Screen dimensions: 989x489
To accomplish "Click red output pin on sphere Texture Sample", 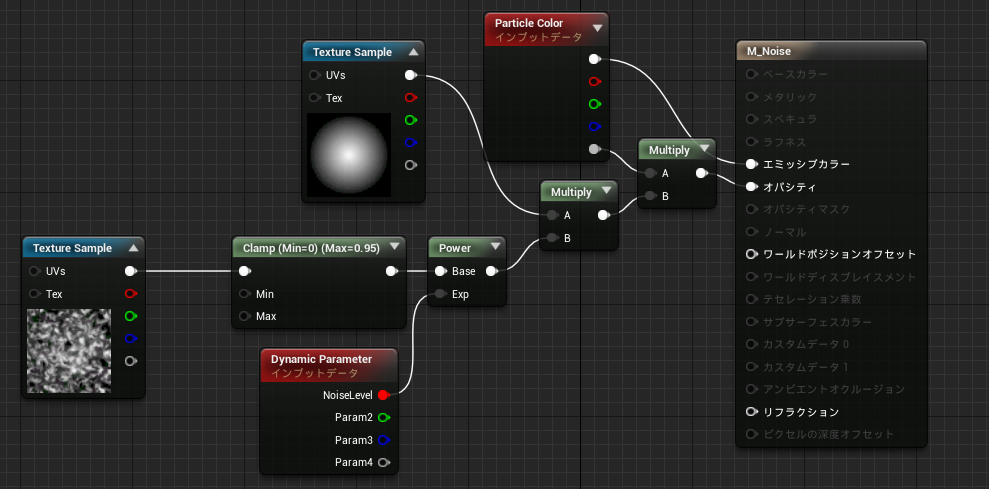I will [x=411, y=98].
